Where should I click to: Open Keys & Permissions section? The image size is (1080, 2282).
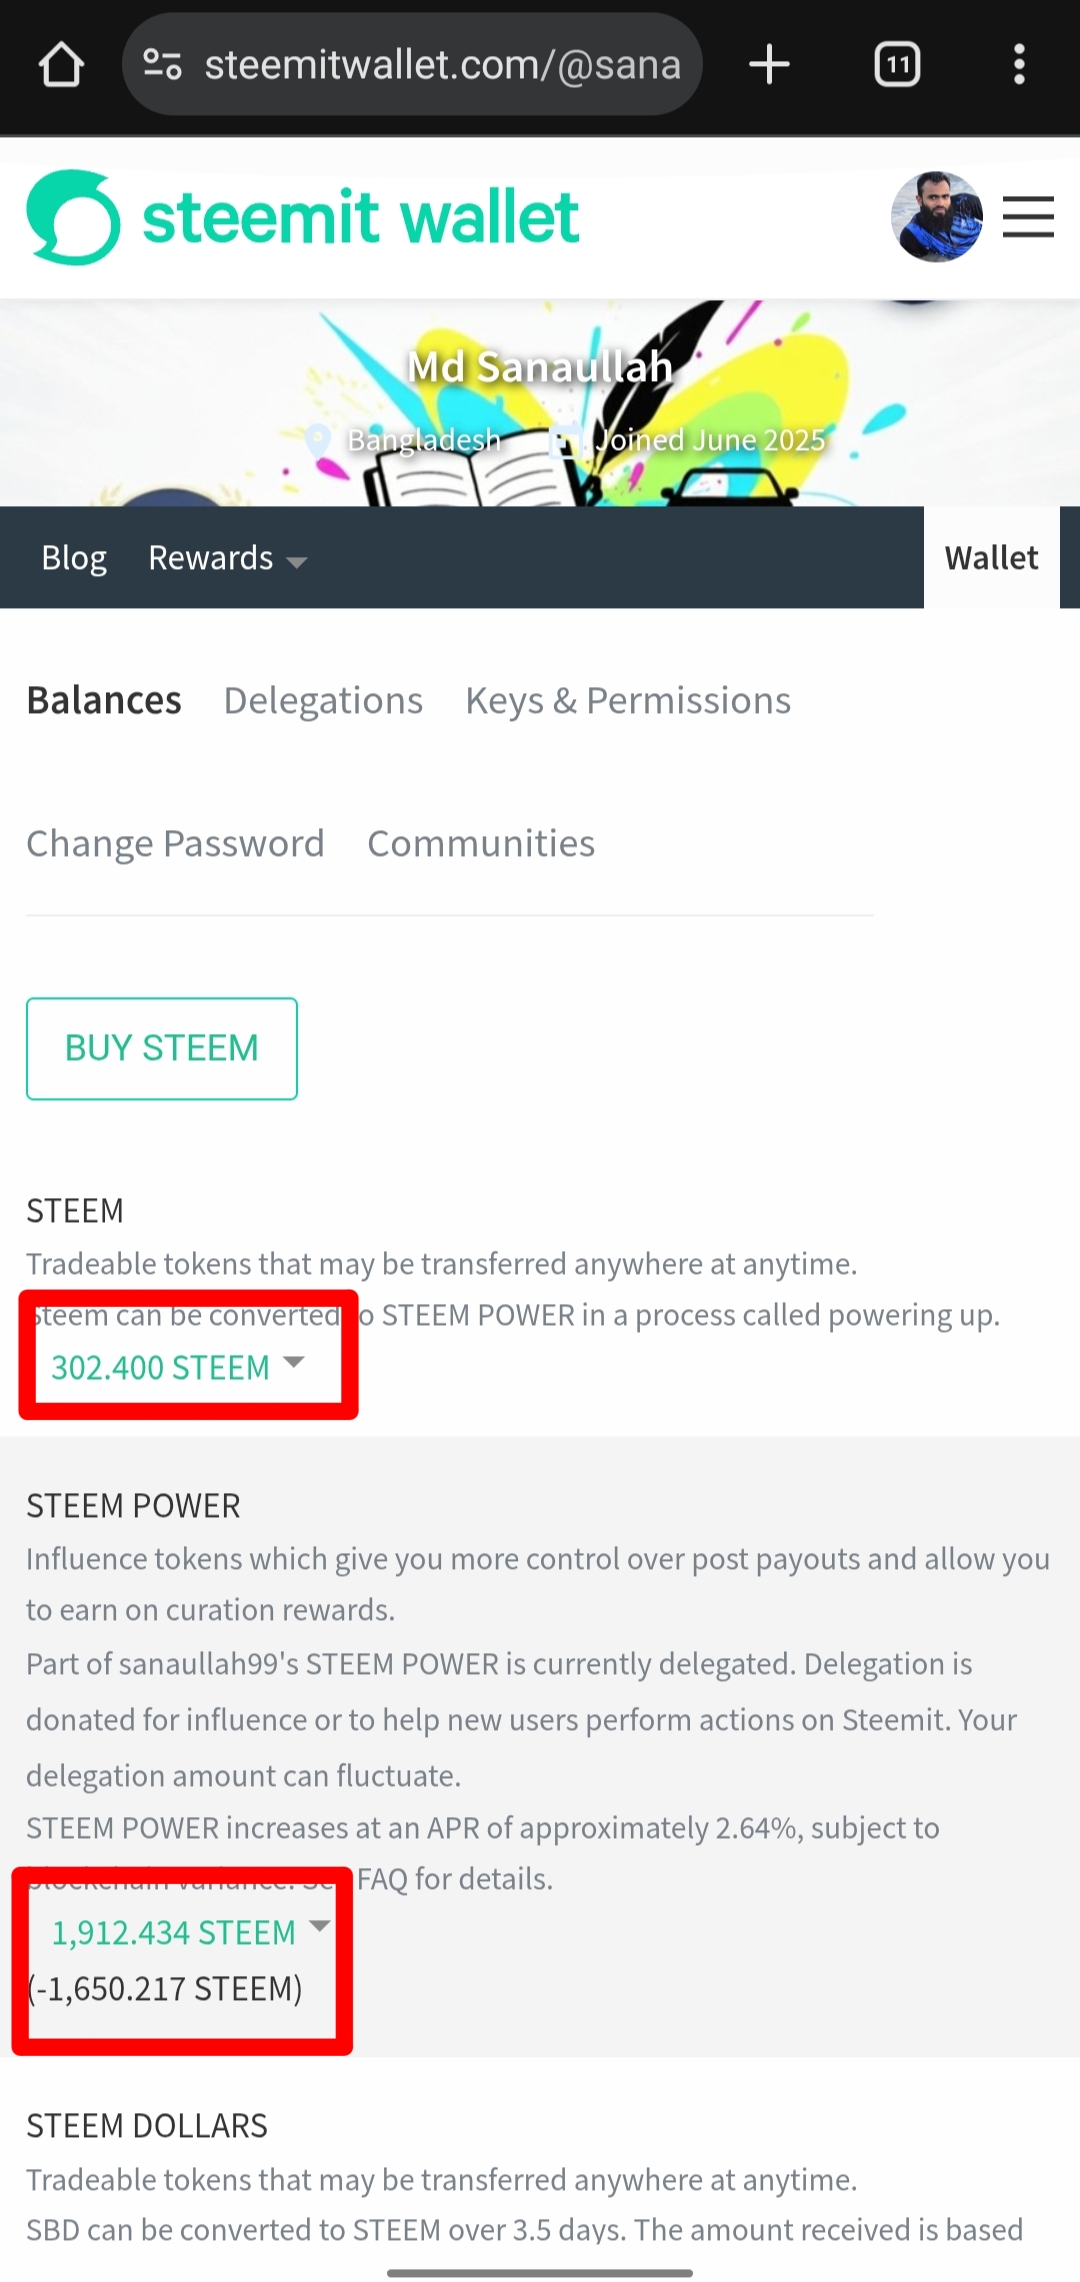coord(628,701)
